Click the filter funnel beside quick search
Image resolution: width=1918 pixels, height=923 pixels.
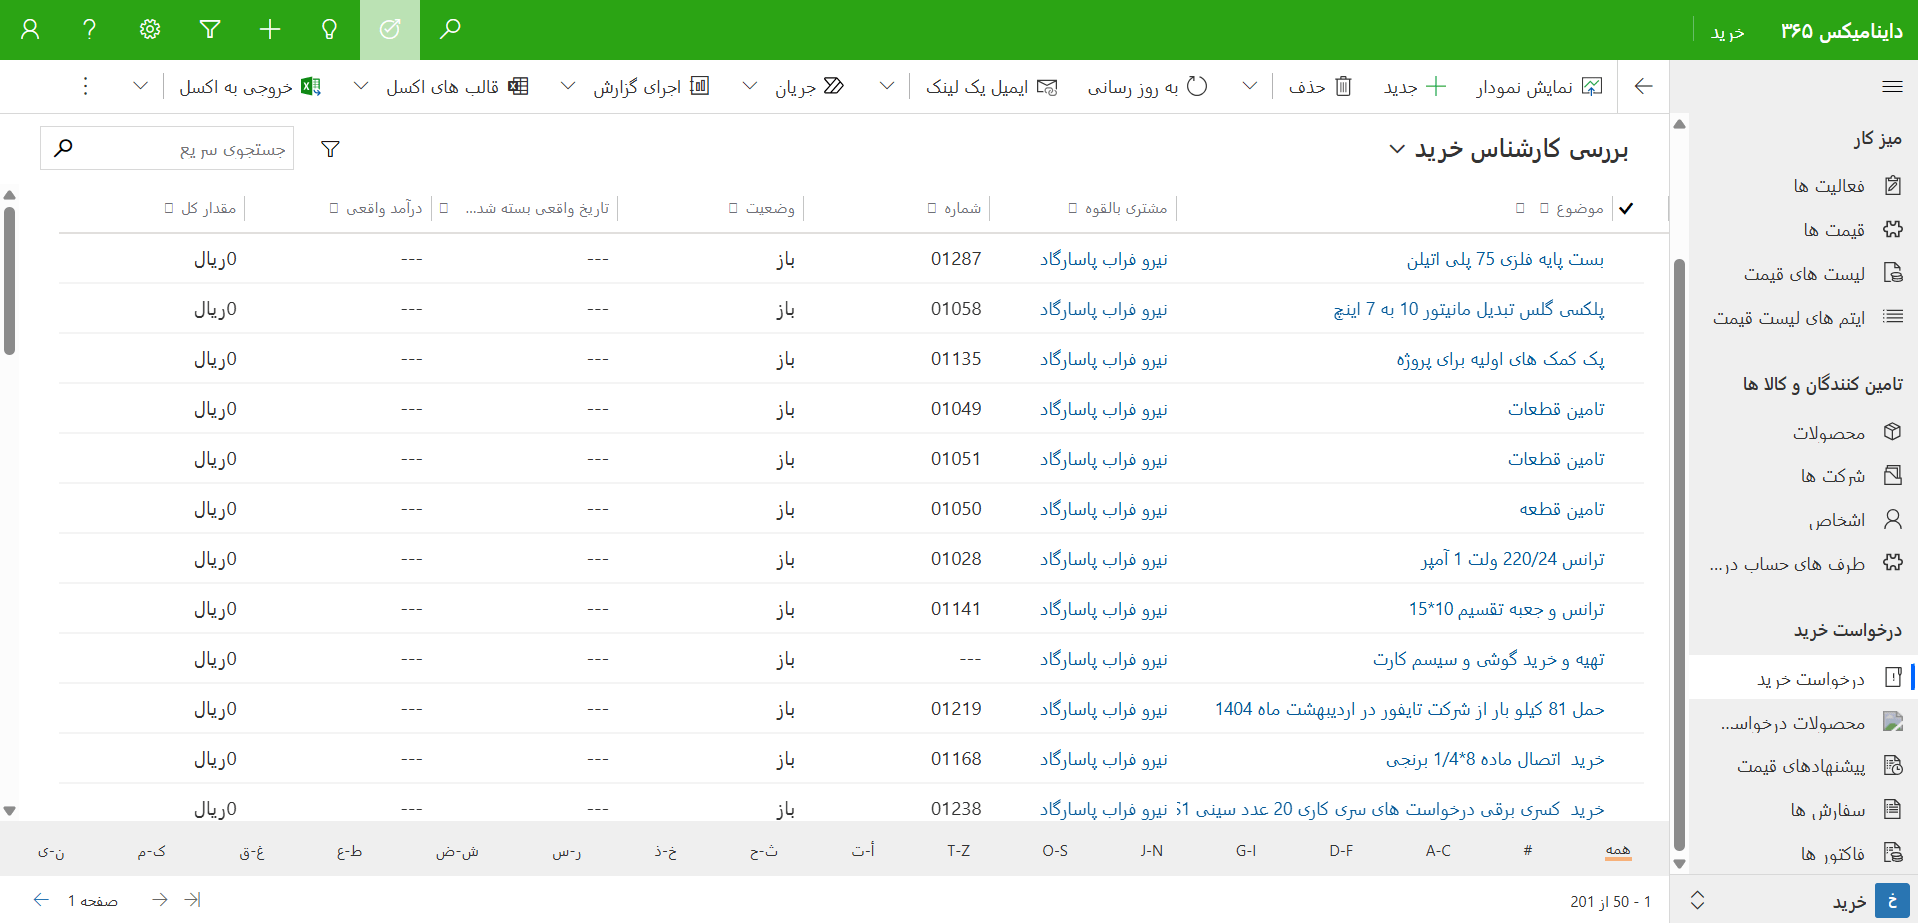(330, 149)
